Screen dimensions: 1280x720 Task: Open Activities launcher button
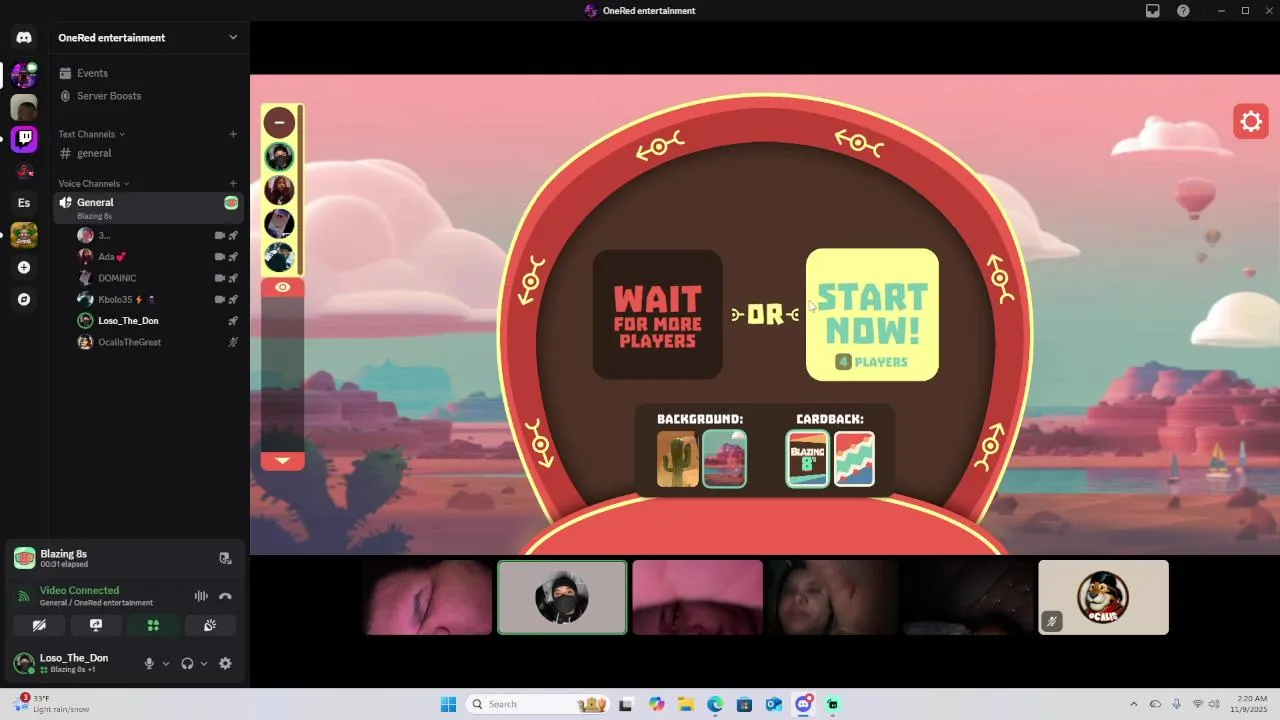(153, 625)
